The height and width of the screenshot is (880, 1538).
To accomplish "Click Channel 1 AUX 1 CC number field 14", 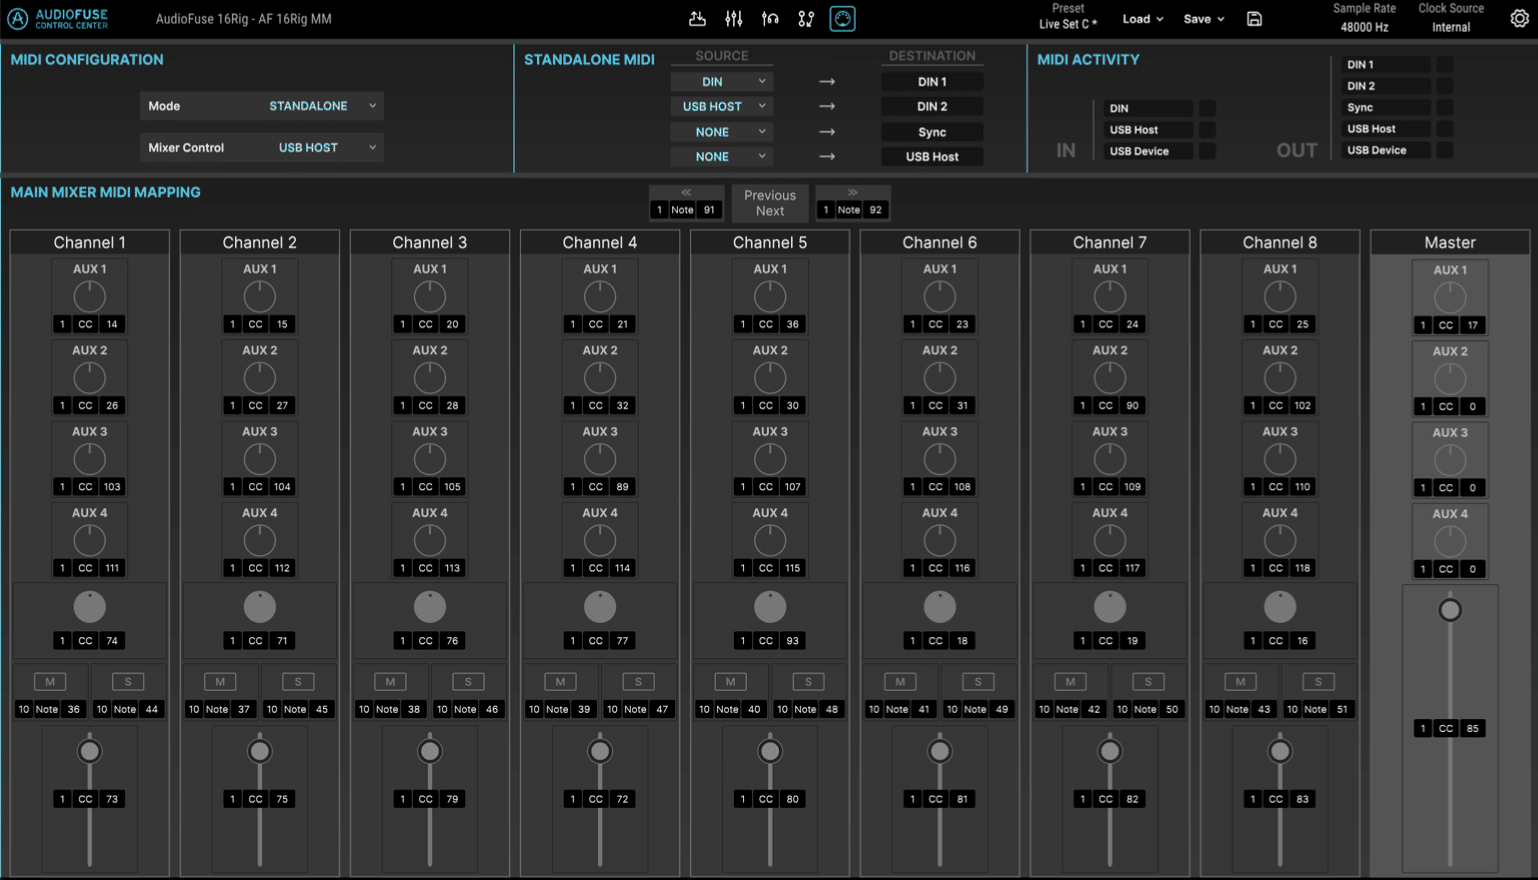I will (112, 324).
